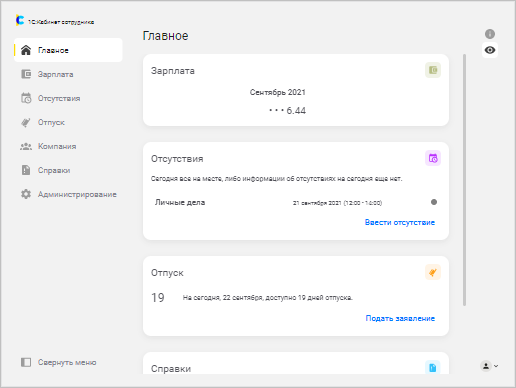This screenshot has height=388, width=516.
Task: Click the document icon for Справки
Action: [x=26, y=170]
